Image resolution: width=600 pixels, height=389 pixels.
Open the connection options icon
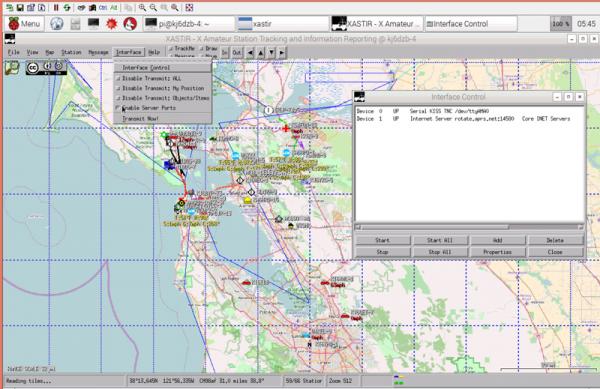(31, 7)
